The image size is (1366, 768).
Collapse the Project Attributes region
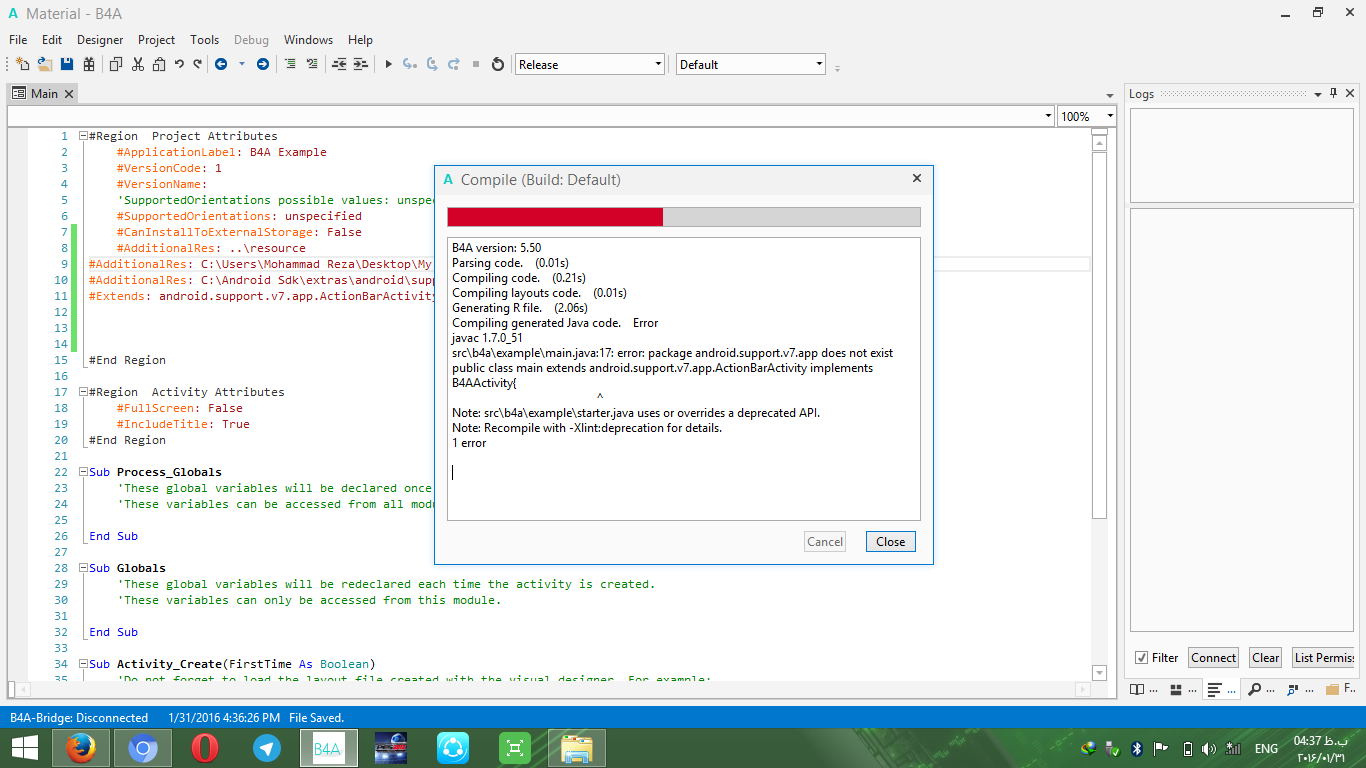pyautogui.click(x=83, y=137)
